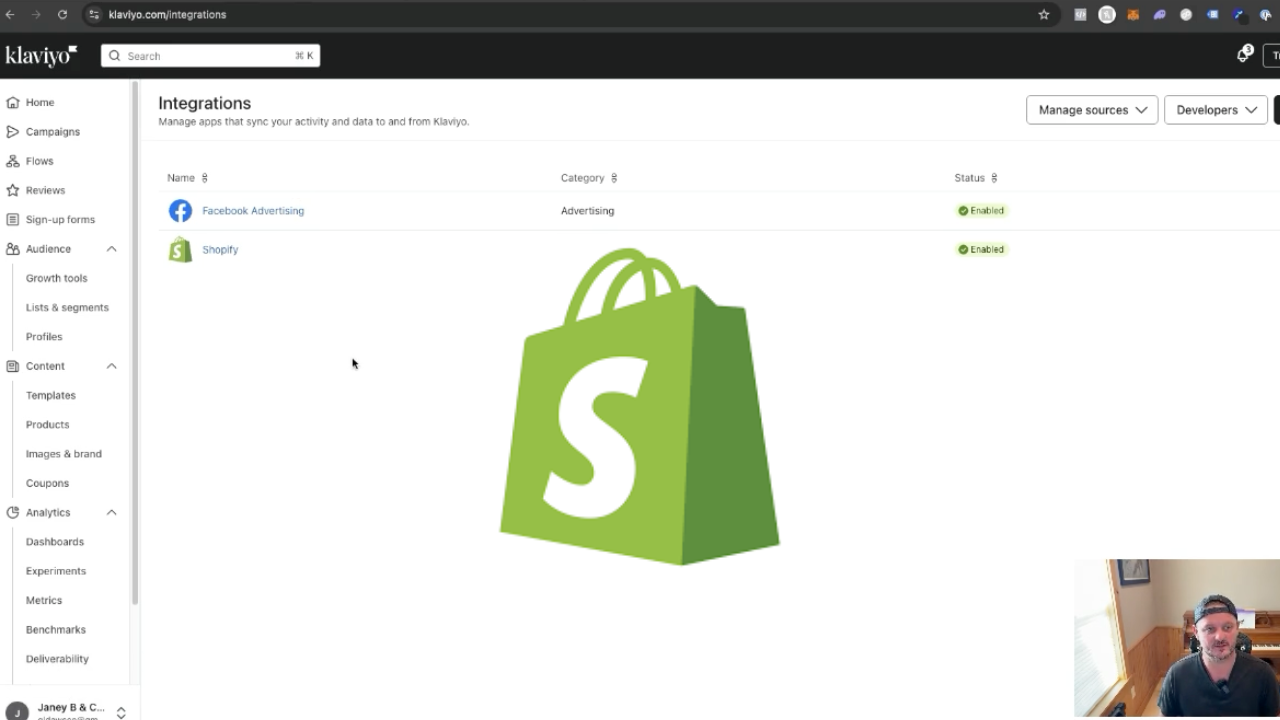Open Experiments page

point(56,571)
